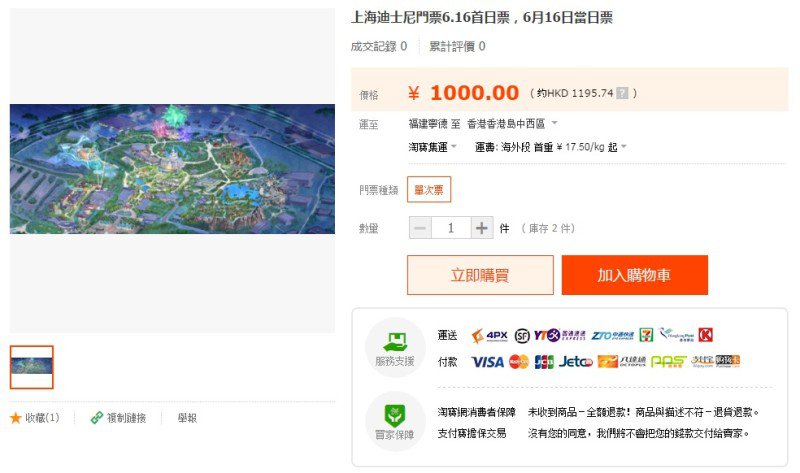Click the Circle K logo

(706, 335)
